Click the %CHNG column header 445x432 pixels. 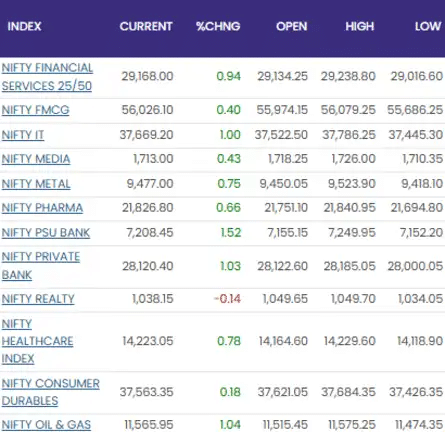218,26
